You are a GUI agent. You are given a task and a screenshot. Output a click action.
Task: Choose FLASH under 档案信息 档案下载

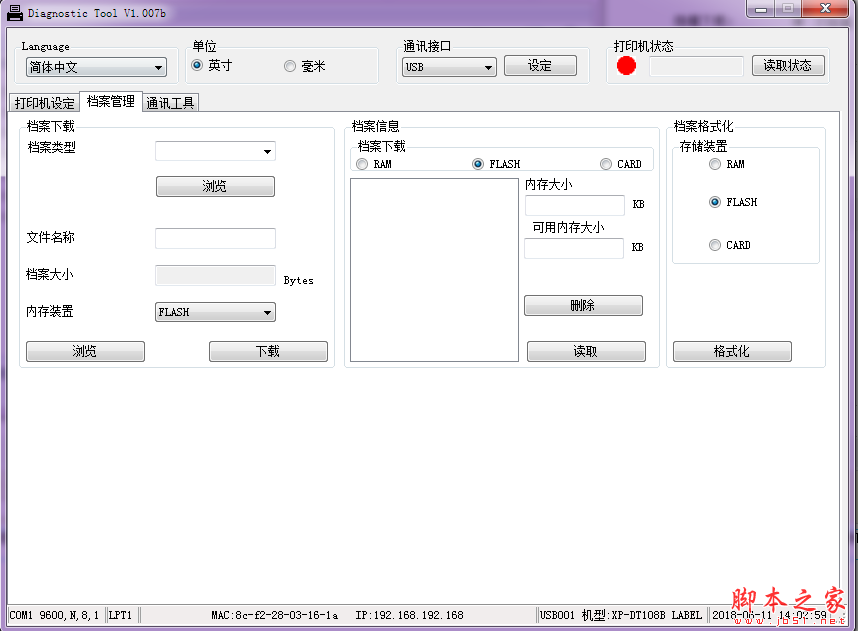(478, 164)
